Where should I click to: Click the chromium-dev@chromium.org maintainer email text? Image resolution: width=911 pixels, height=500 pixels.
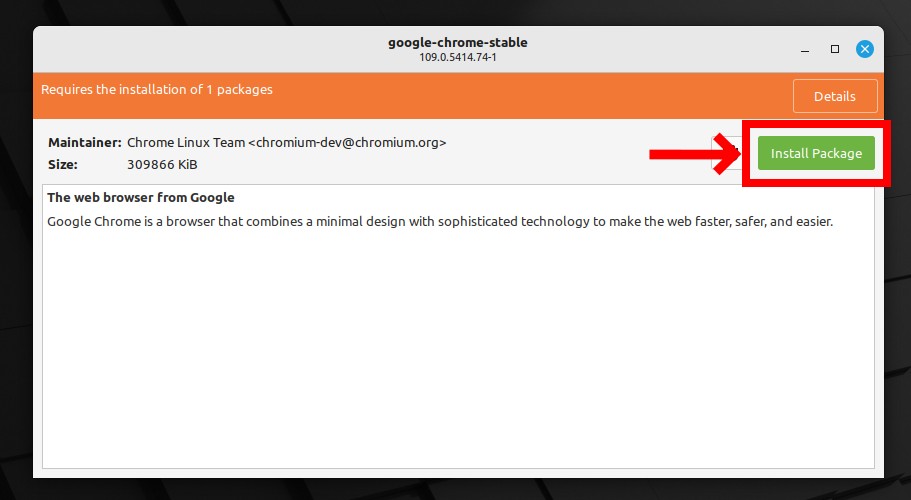(x=347, y=142)
